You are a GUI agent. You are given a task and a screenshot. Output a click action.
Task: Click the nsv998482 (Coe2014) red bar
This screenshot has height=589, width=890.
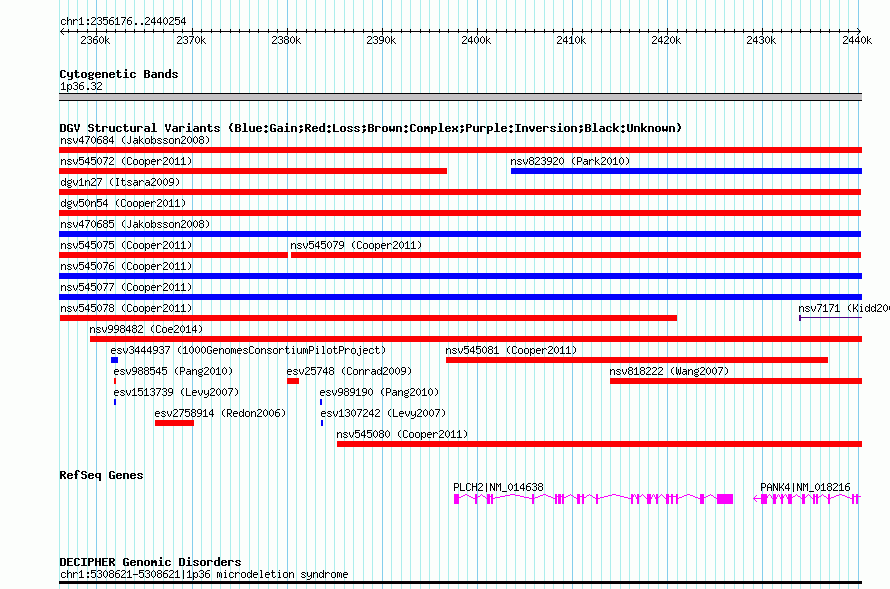click(476, 339)
